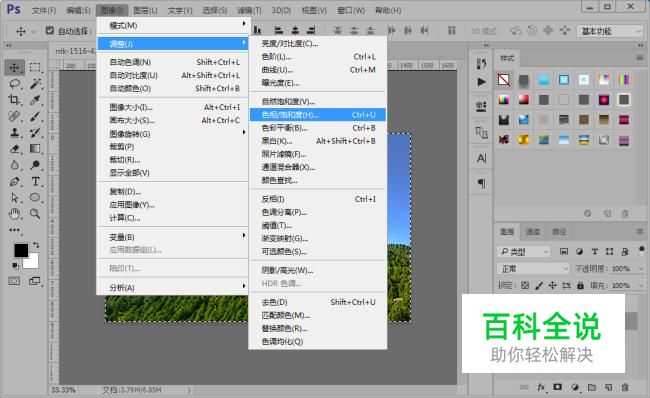Toggle lock position icon
650x398 pixels.
553,285
